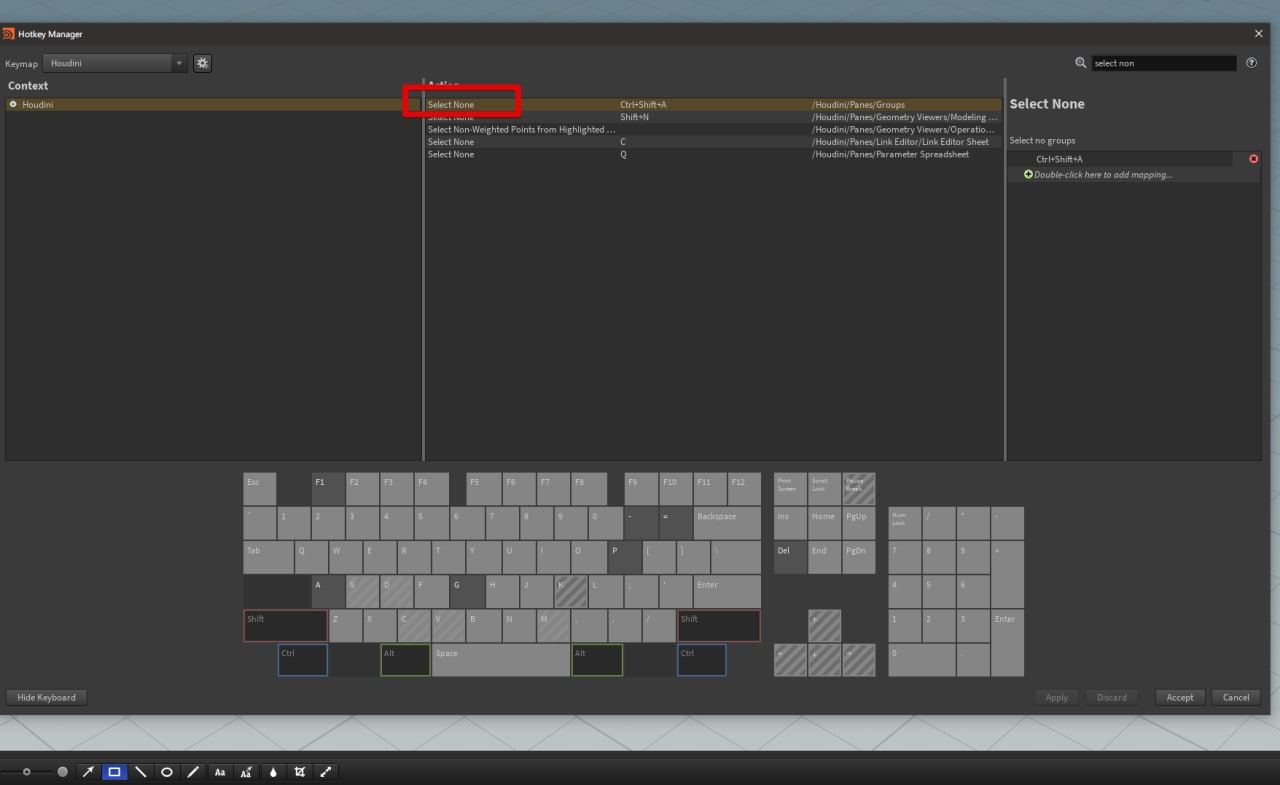Toggle the right Alt modifier key
This screenshot has width=1280, height=785.
pos(597,660)
